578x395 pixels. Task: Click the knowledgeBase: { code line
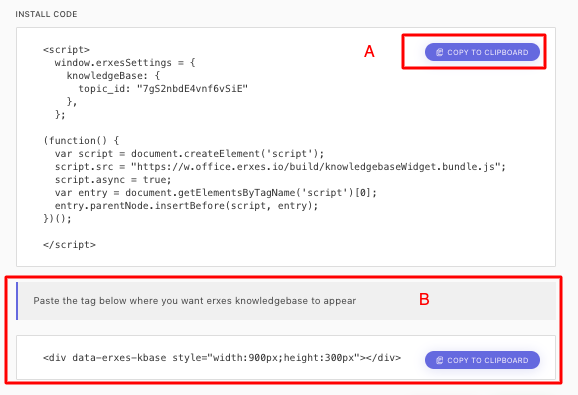point(113,76)
